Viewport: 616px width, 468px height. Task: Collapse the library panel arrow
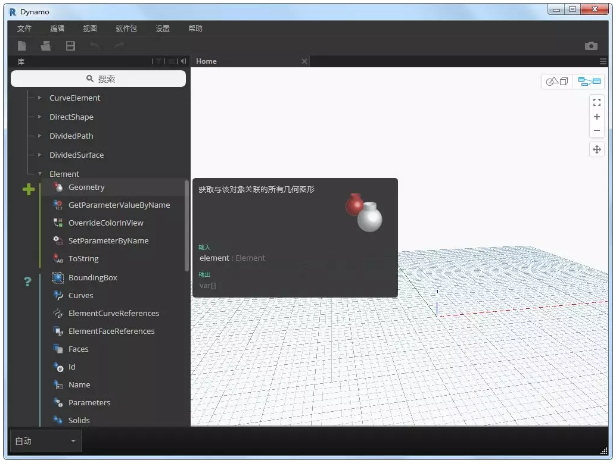pyautogui.click(x=183, y=61)
